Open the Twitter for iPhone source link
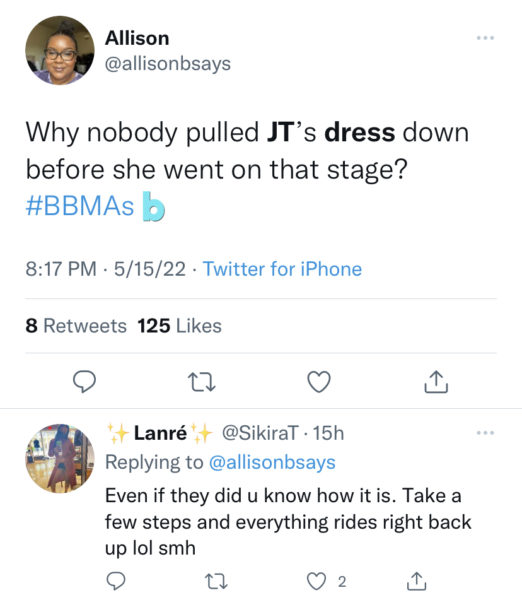 tap(282, 269)
